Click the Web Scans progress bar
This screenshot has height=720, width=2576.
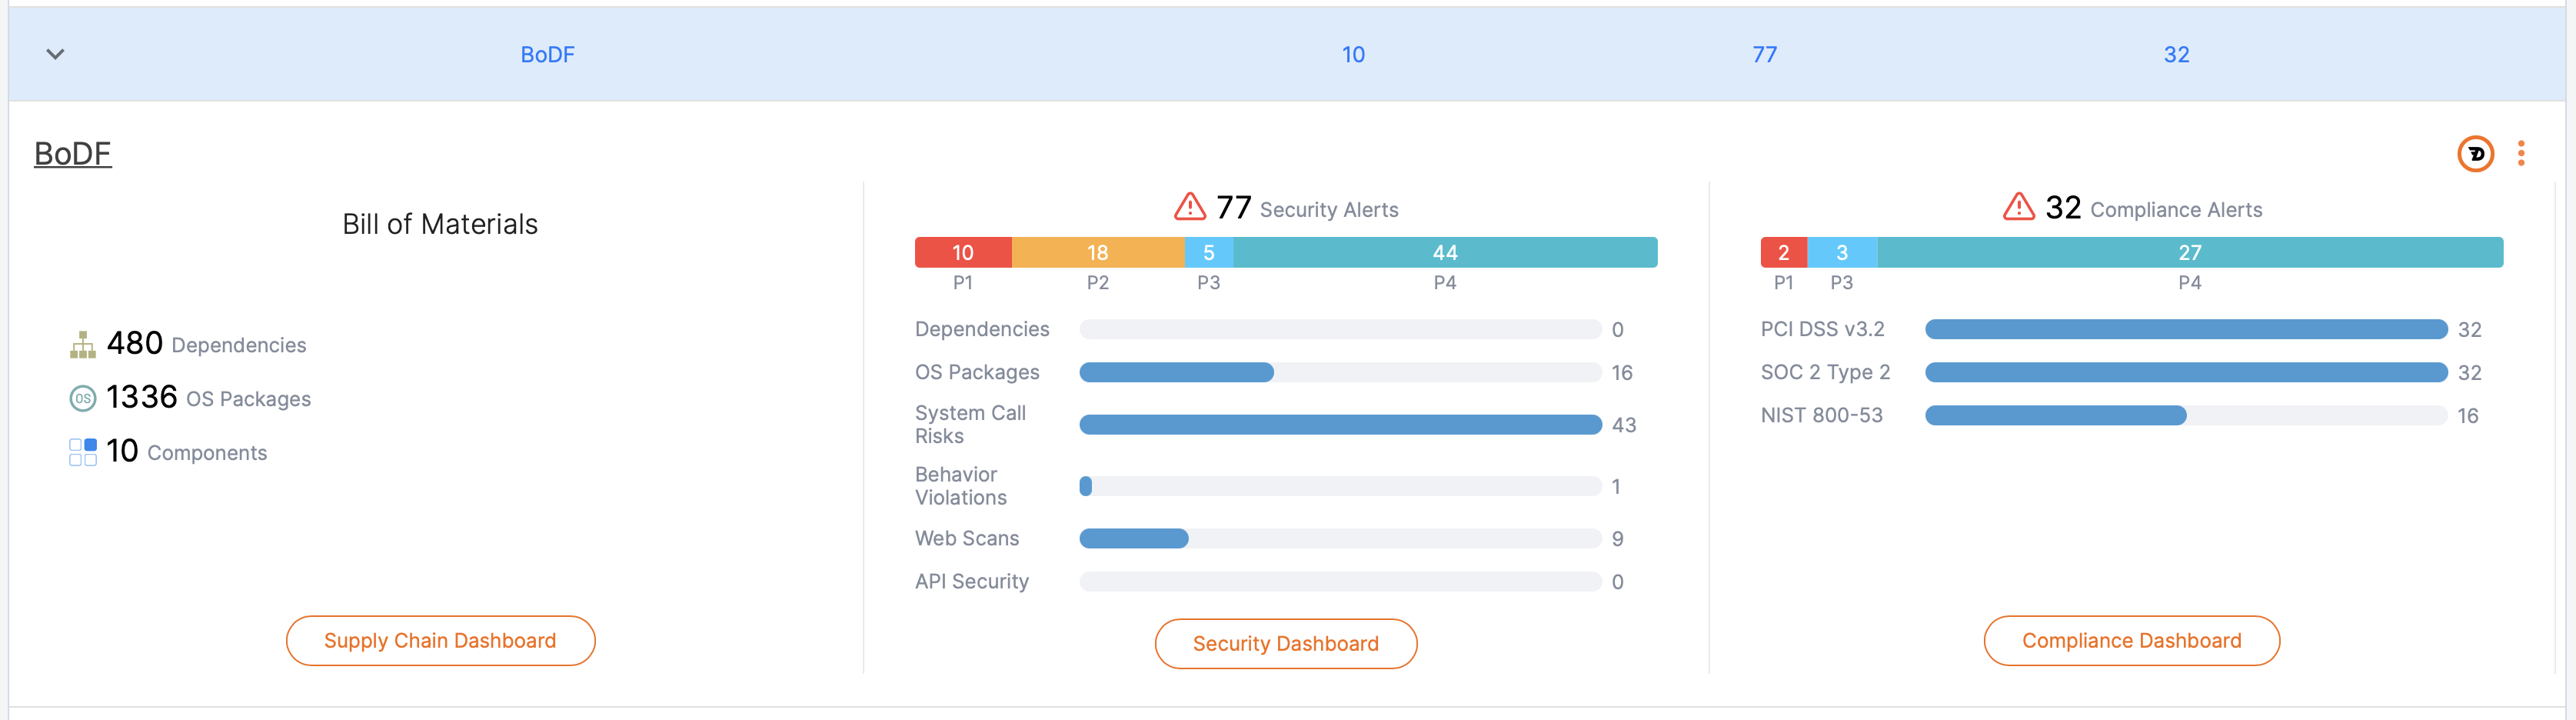coord(1340,538)
